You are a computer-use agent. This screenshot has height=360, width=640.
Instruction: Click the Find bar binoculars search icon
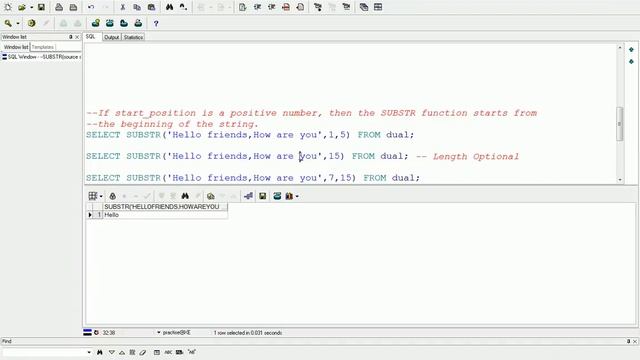(100, 352)
